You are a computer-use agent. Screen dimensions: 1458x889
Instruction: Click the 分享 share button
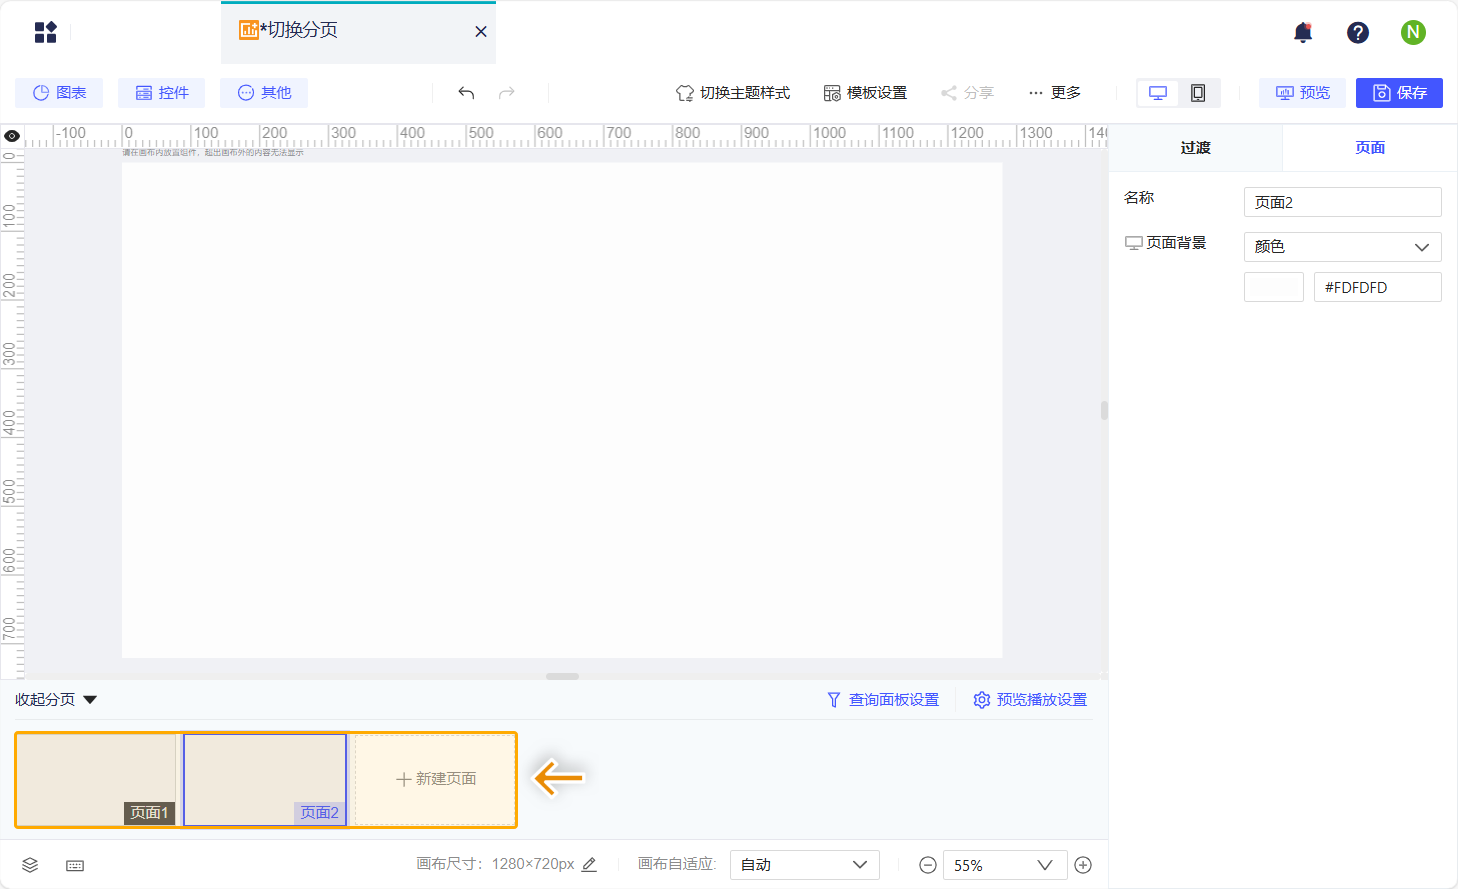967,93
